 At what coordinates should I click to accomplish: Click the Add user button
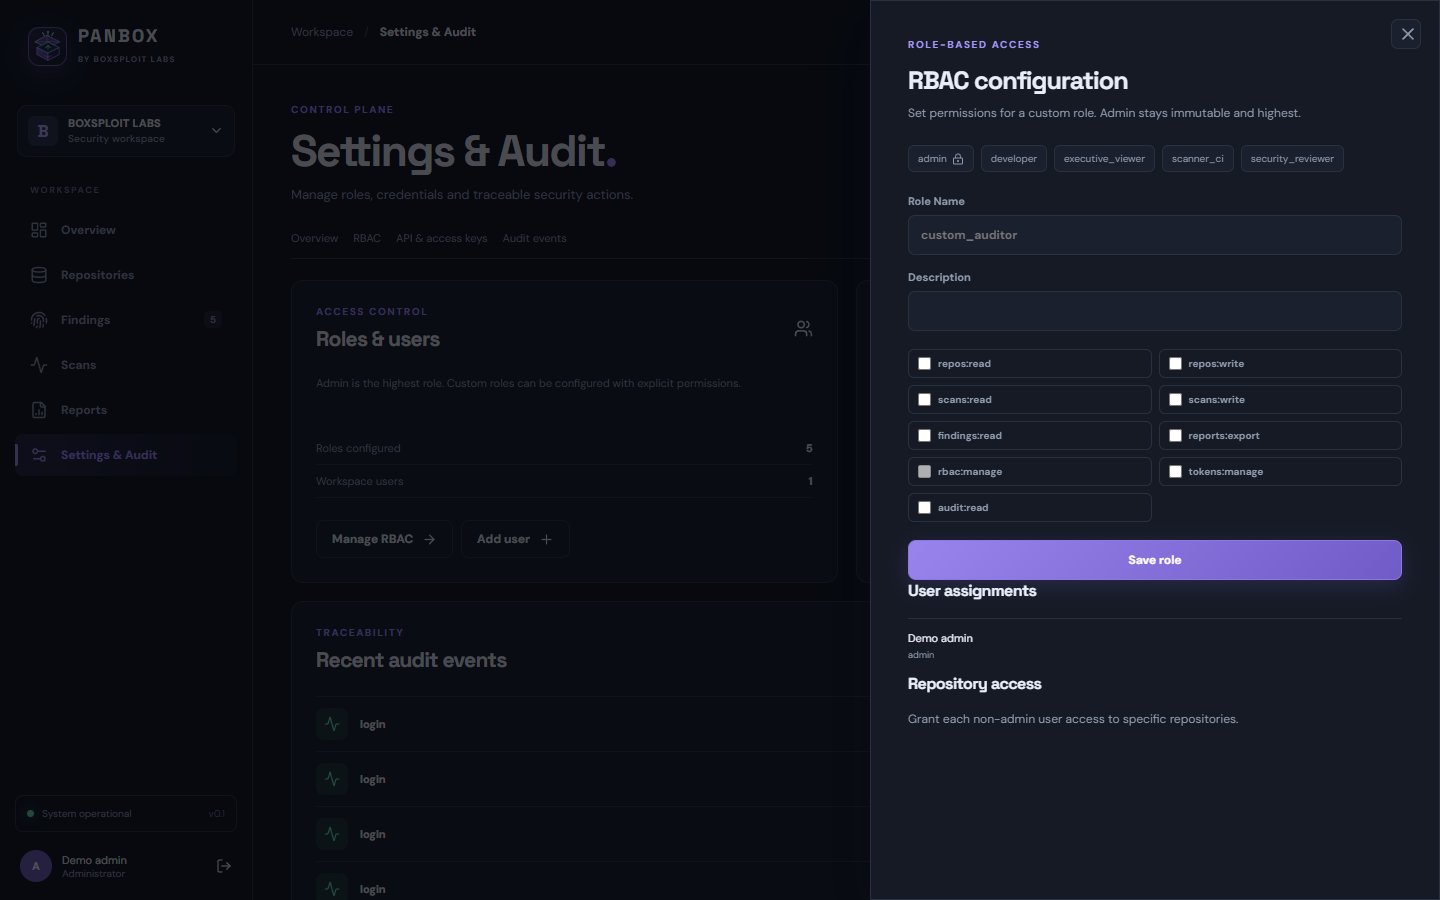coord(515,539)
